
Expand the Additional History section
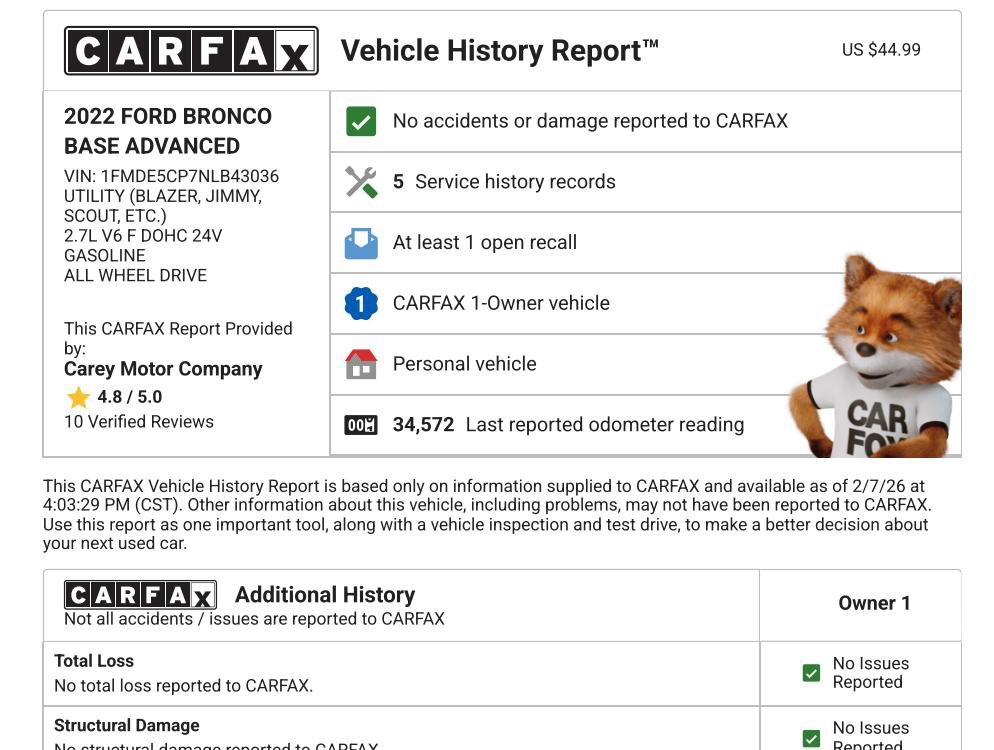(324, 594)
